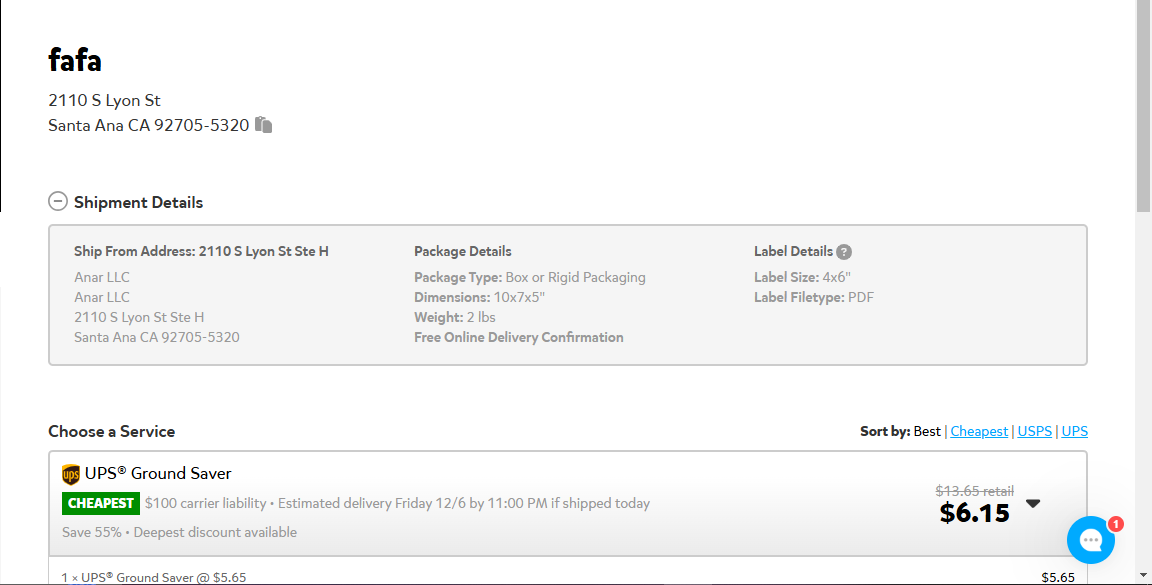Click the red chat notification badge

pyautogui.click(x=1116, y=524)
